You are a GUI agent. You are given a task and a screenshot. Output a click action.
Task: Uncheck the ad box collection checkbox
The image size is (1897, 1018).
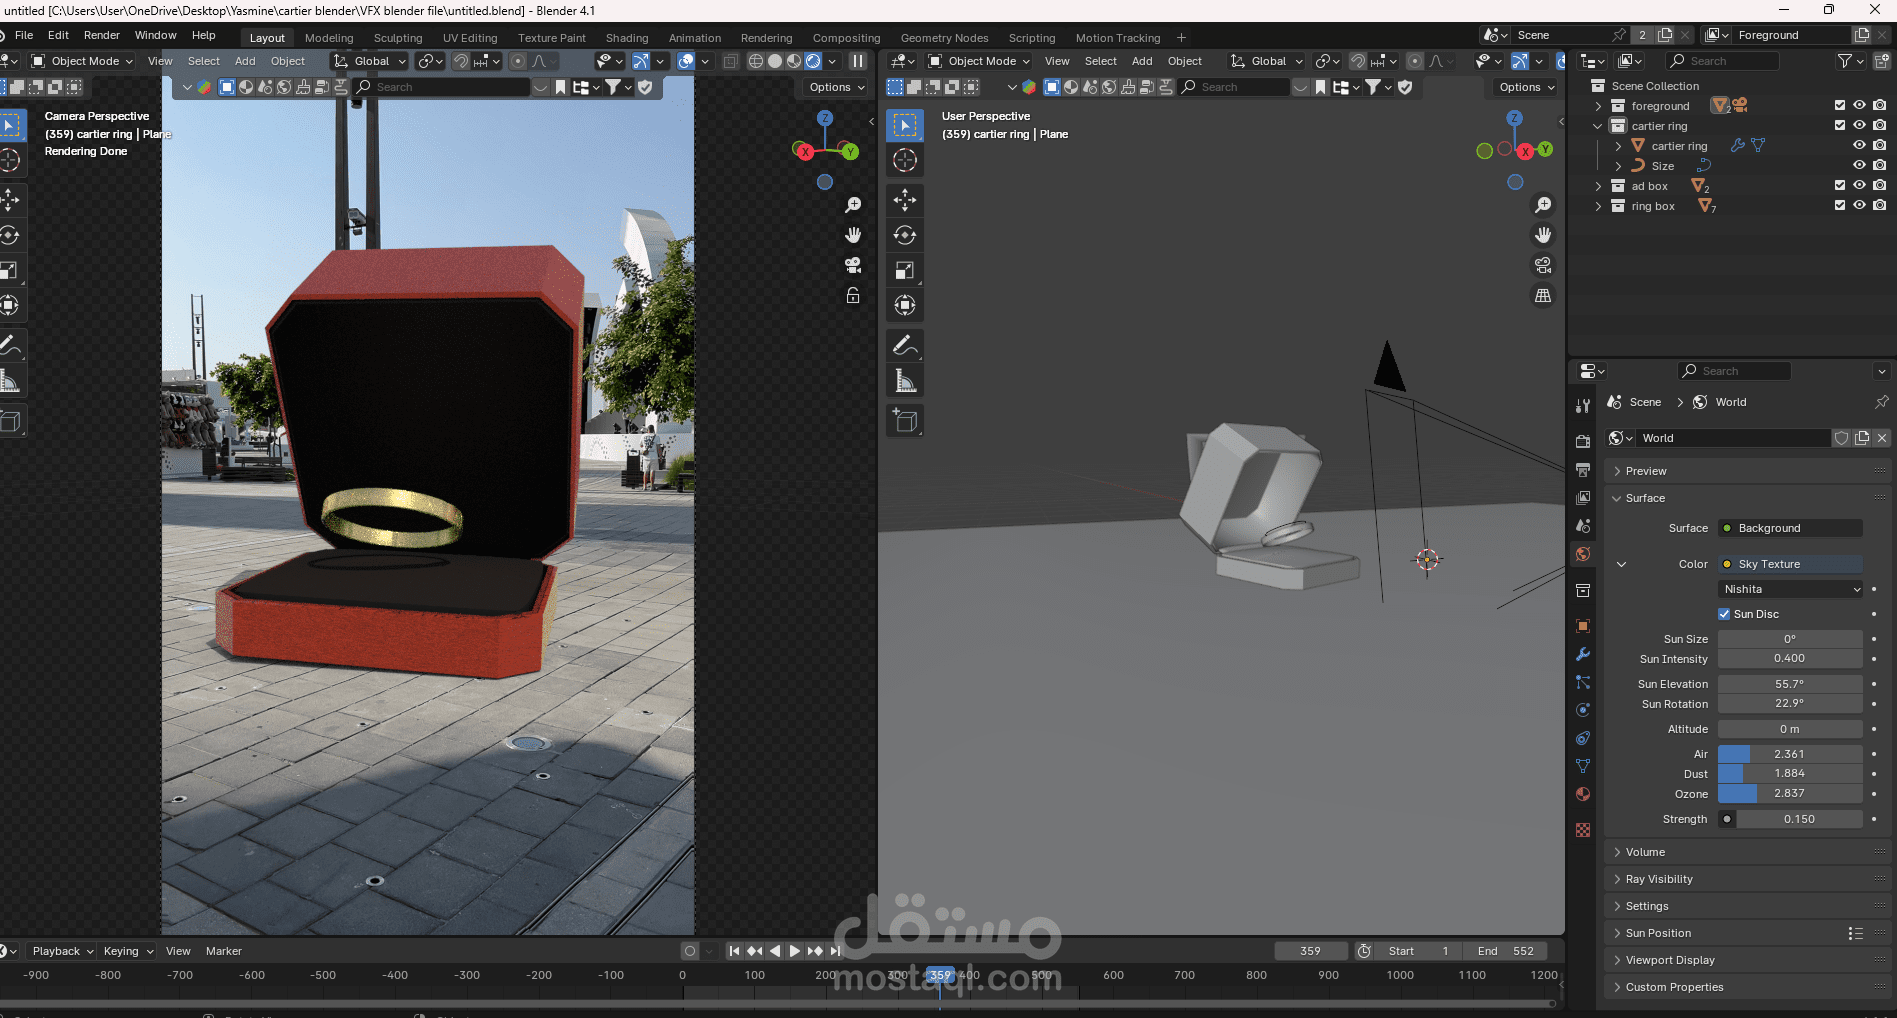(1840, 185)
